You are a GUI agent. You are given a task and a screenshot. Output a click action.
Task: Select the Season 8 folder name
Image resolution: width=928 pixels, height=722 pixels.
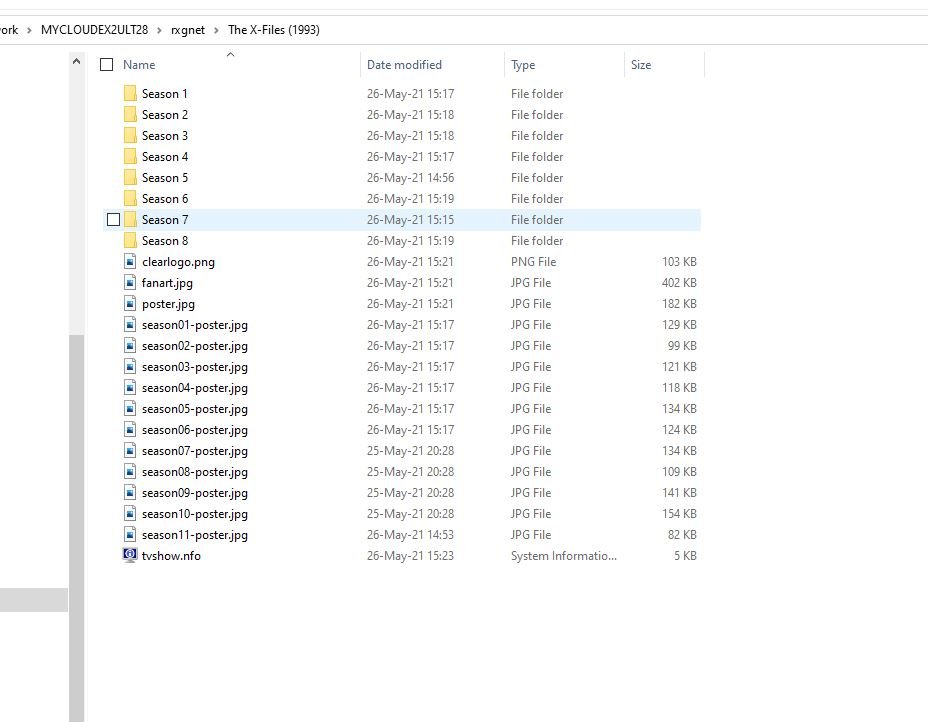point(165,240)
